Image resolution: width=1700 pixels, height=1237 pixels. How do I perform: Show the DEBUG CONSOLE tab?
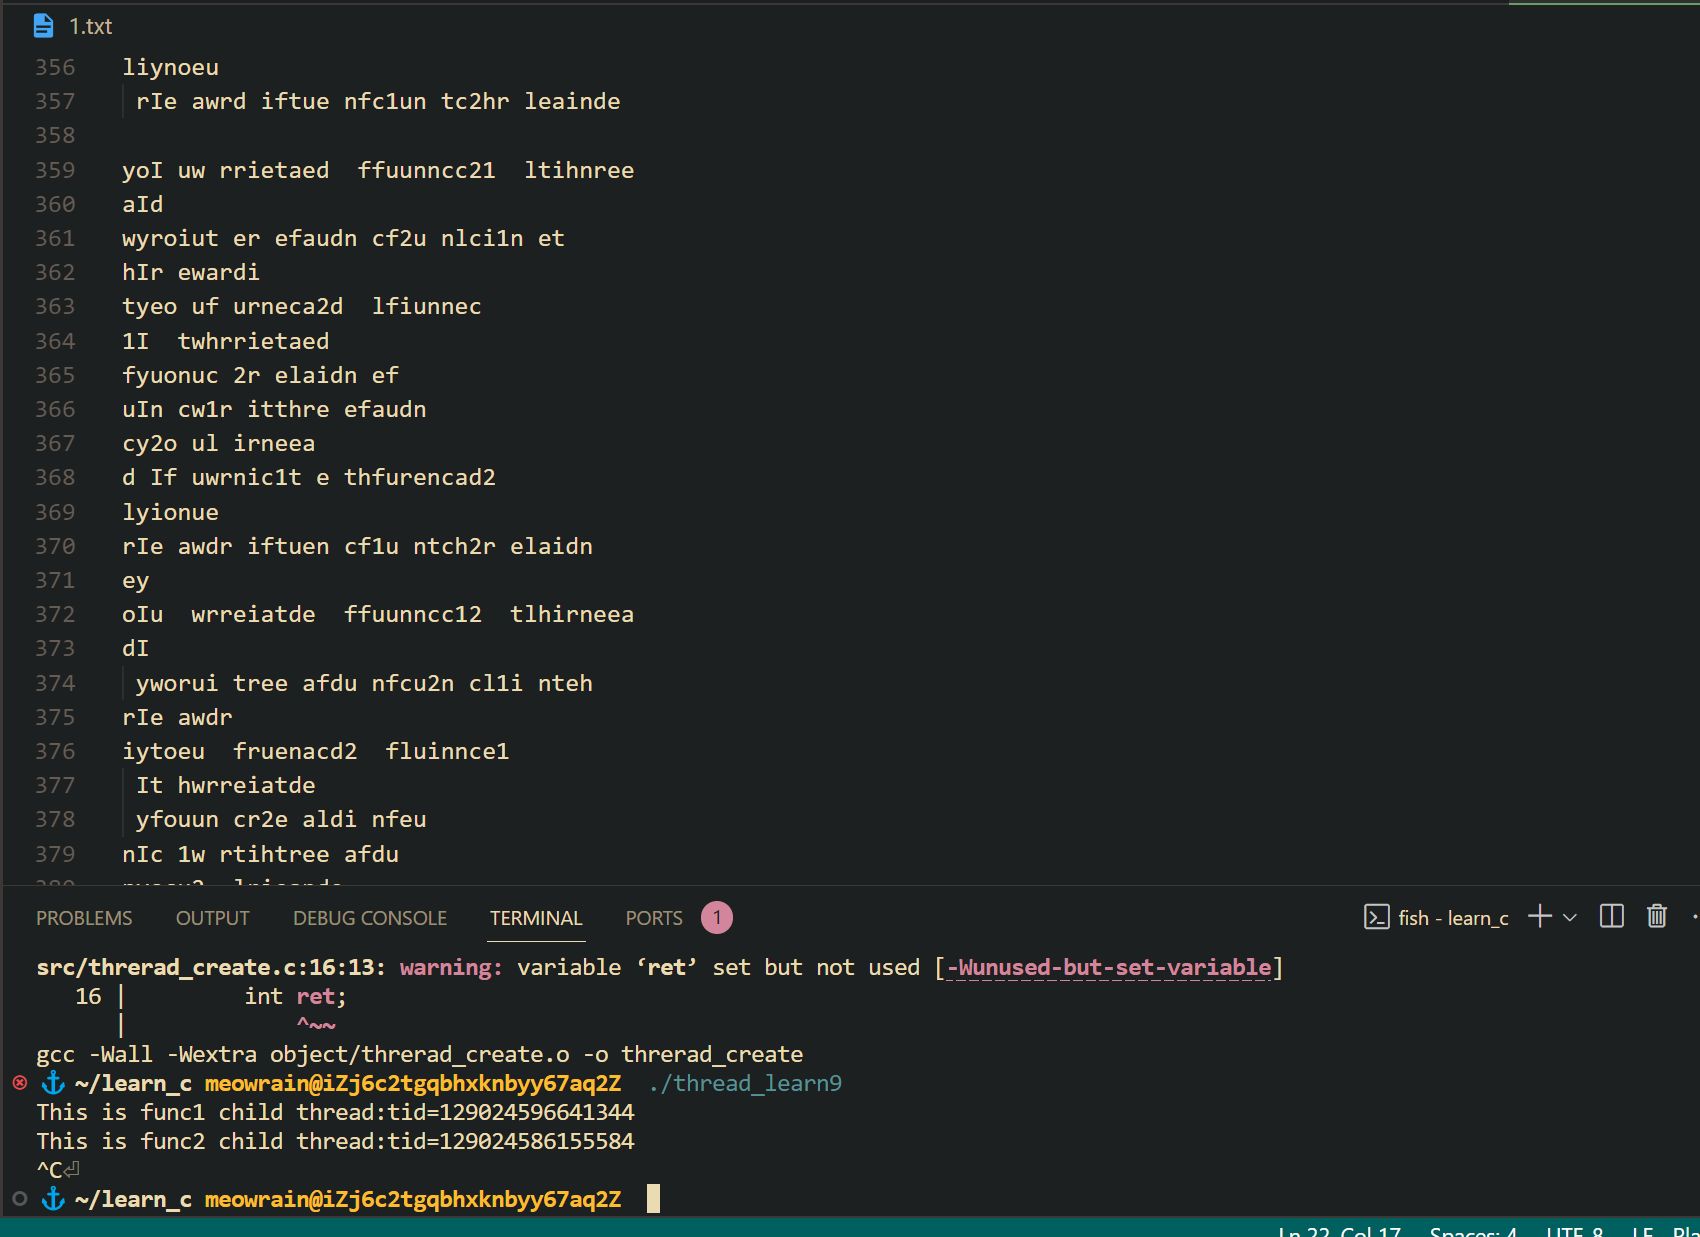[x=369, y=918]
